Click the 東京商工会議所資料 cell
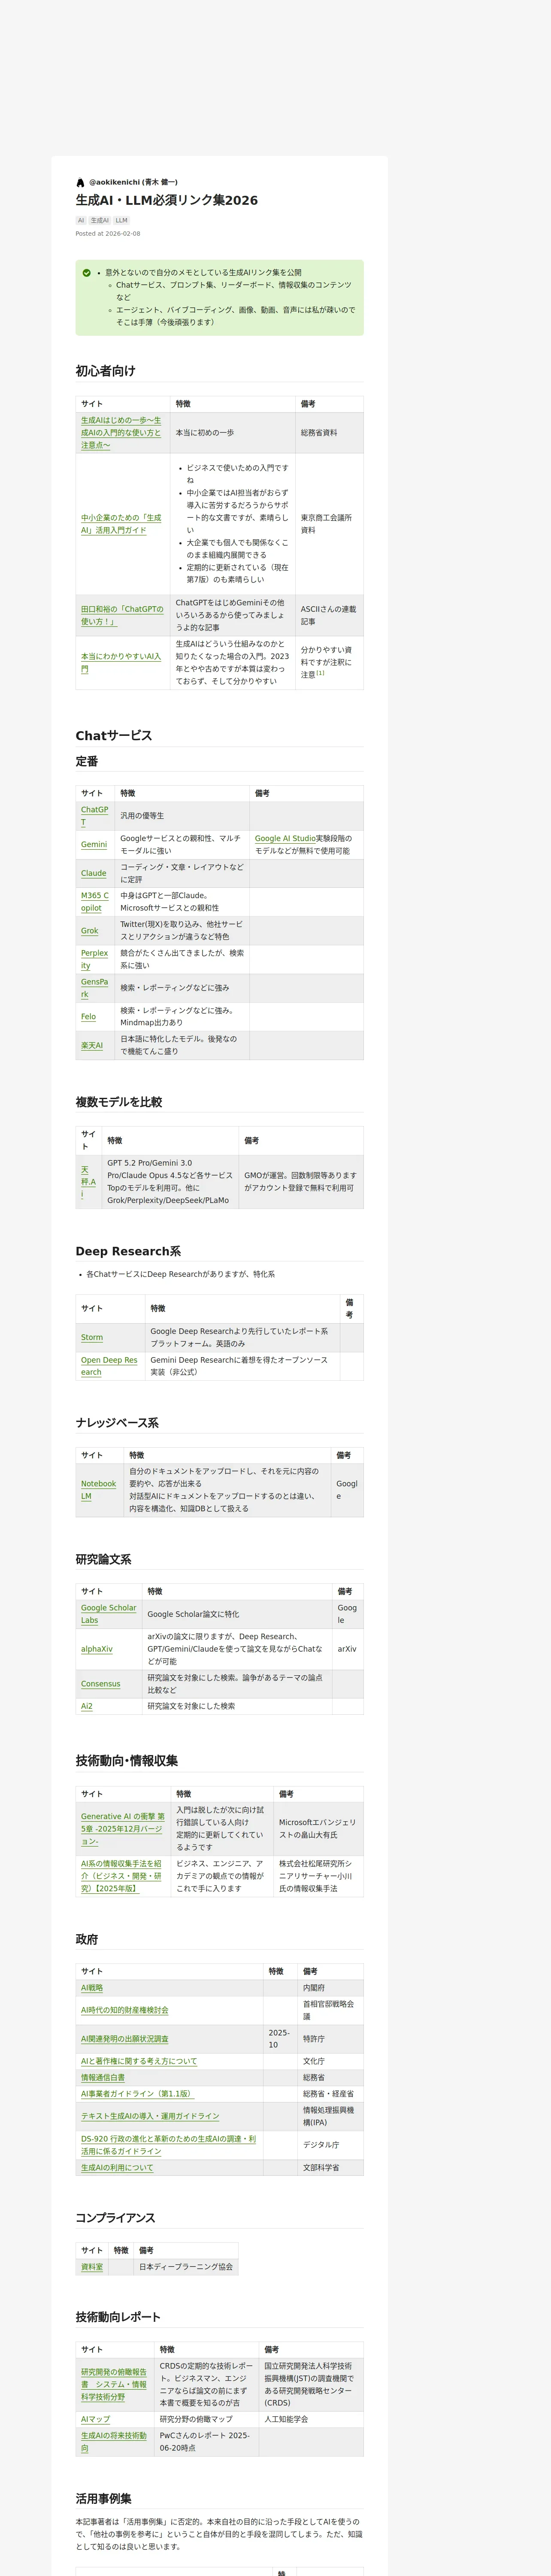The image size is (551, 2576). coord(329,524)
